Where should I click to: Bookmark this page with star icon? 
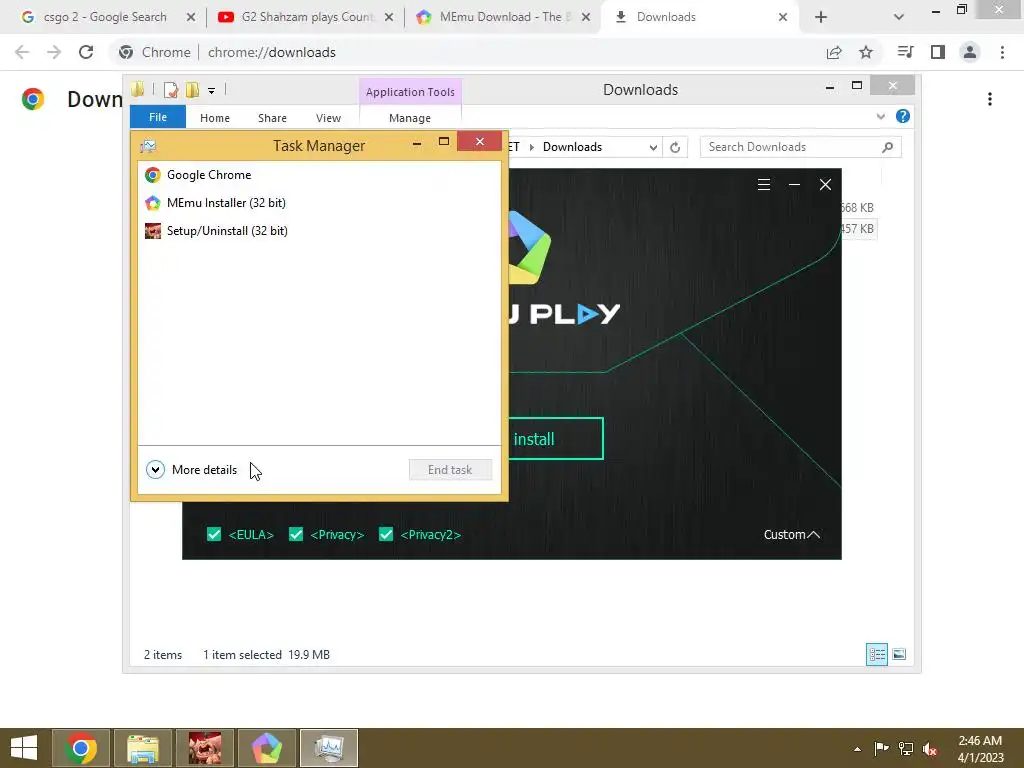pyautogui.click(x=866, y=52)
